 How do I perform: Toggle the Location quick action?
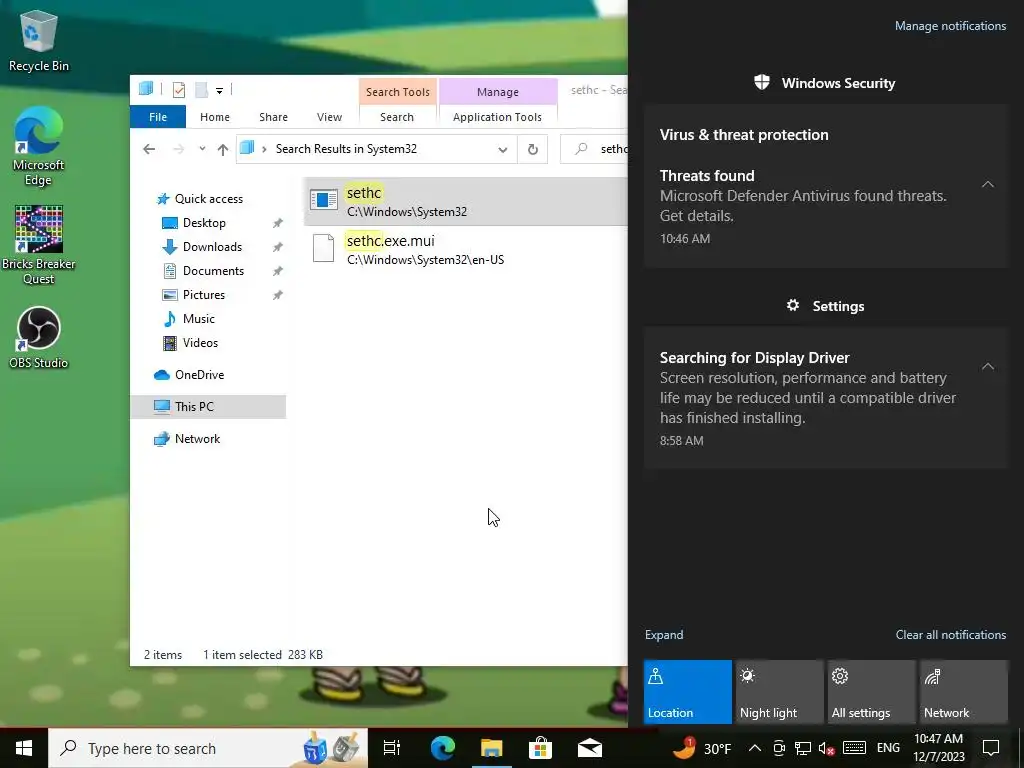[688, 692]
